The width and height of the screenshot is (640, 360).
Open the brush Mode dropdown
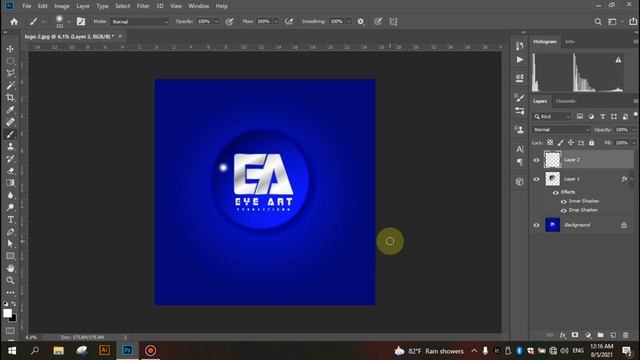[140, 22]
